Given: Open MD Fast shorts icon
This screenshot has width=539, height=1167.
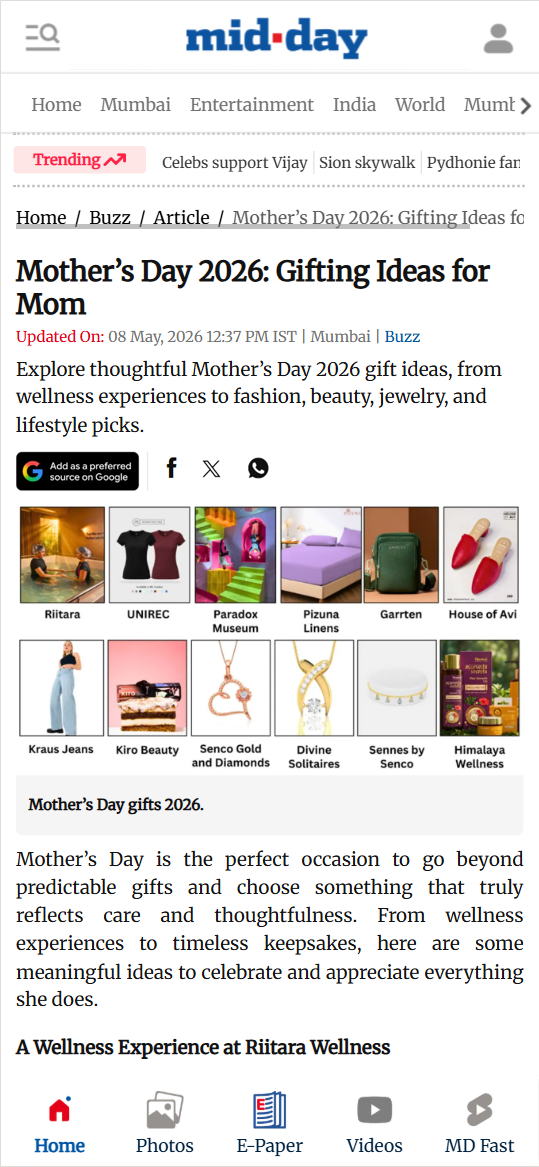Looking at the screenshot, I should [479, 1122].
